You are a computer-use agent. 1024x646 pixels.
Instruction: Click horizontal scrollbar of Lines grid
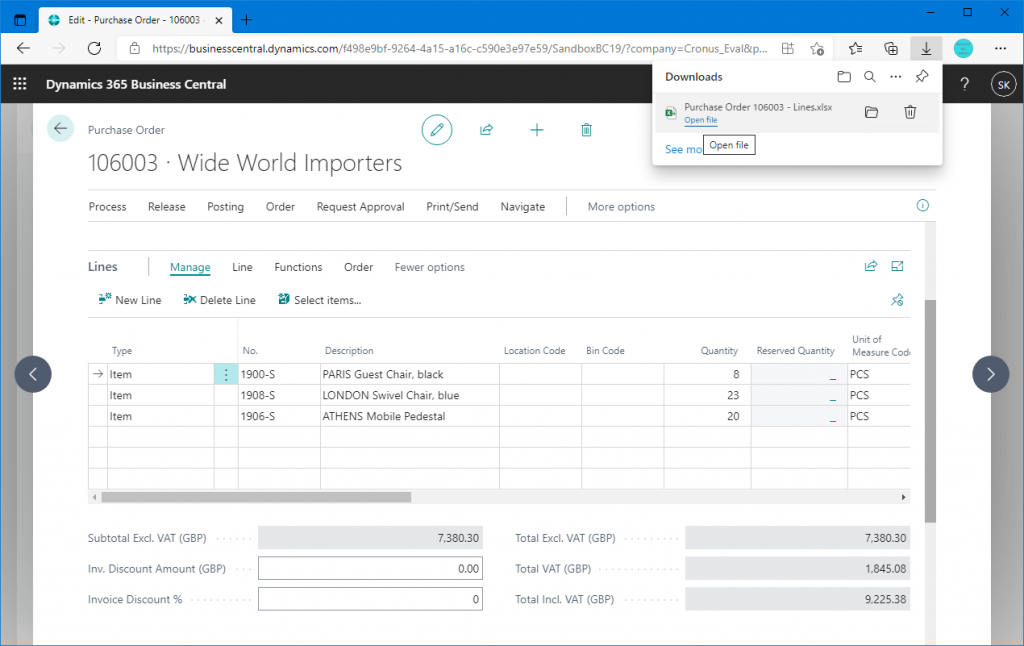pyautogui.click(x=256, y=497)
